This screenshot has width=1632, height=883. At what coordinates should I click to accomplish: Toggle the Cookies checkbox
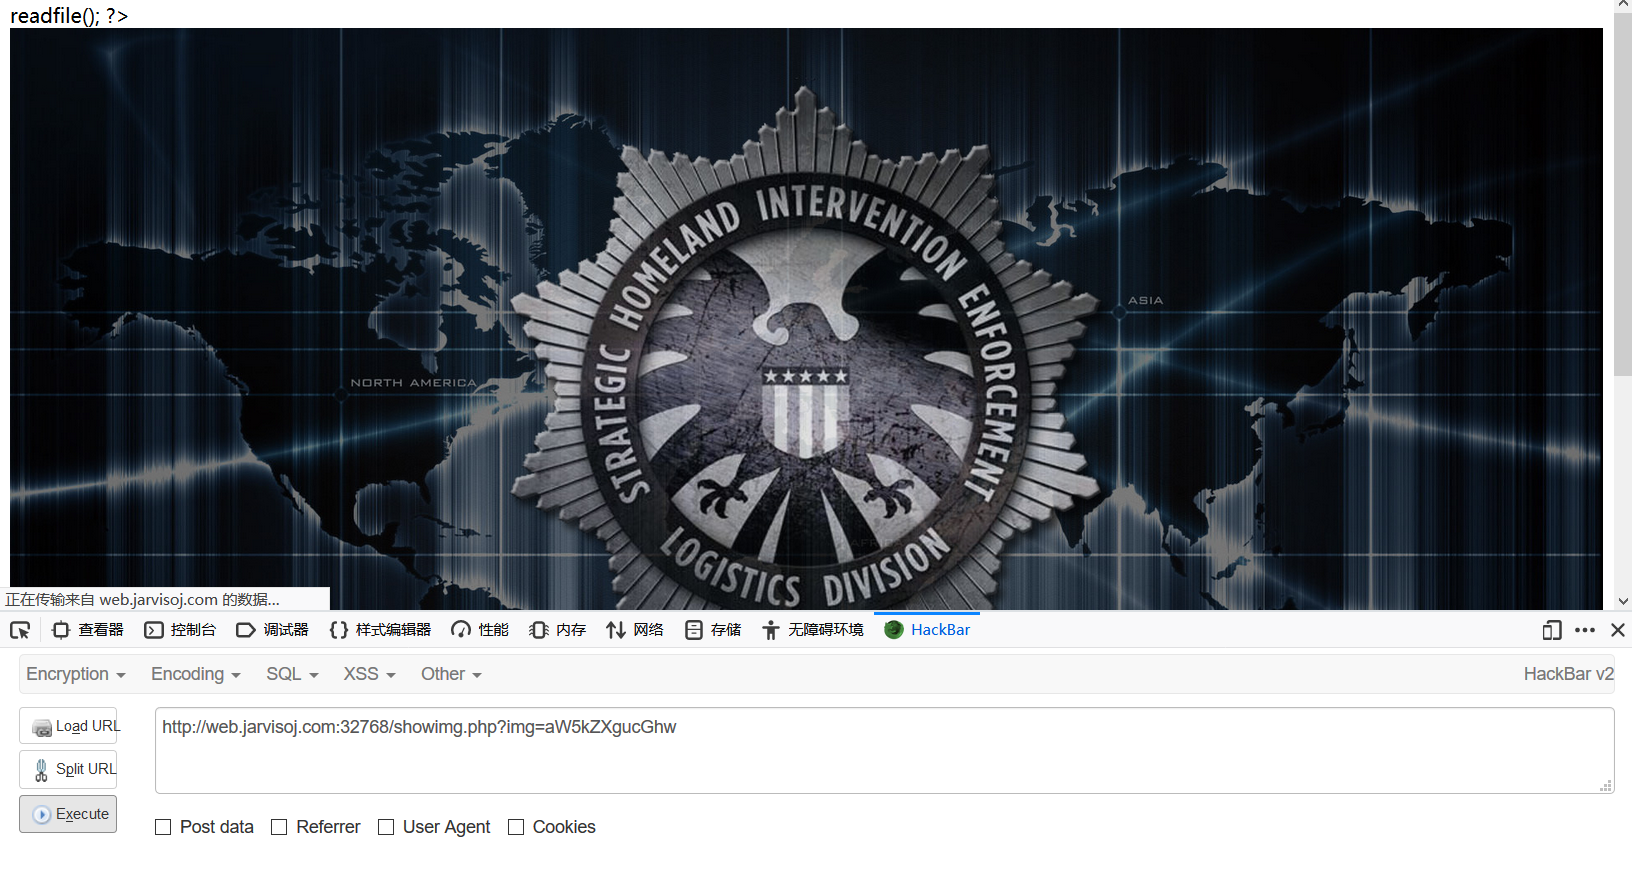pyautogui.click(x=516, y=827)
